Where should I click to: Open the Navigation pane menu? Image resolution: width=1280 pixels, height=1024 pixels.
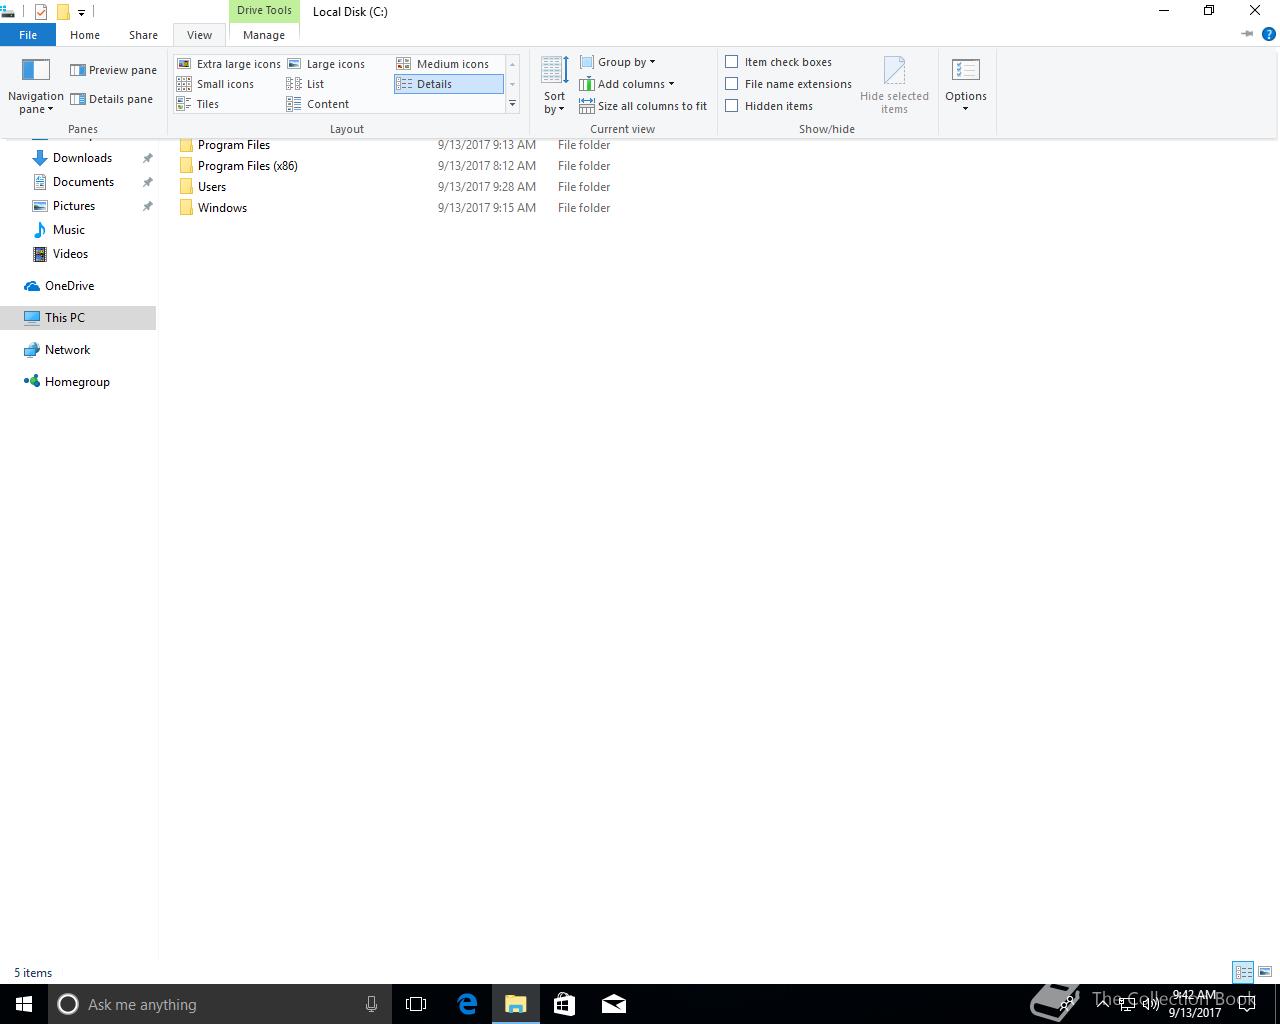point(36,87)
